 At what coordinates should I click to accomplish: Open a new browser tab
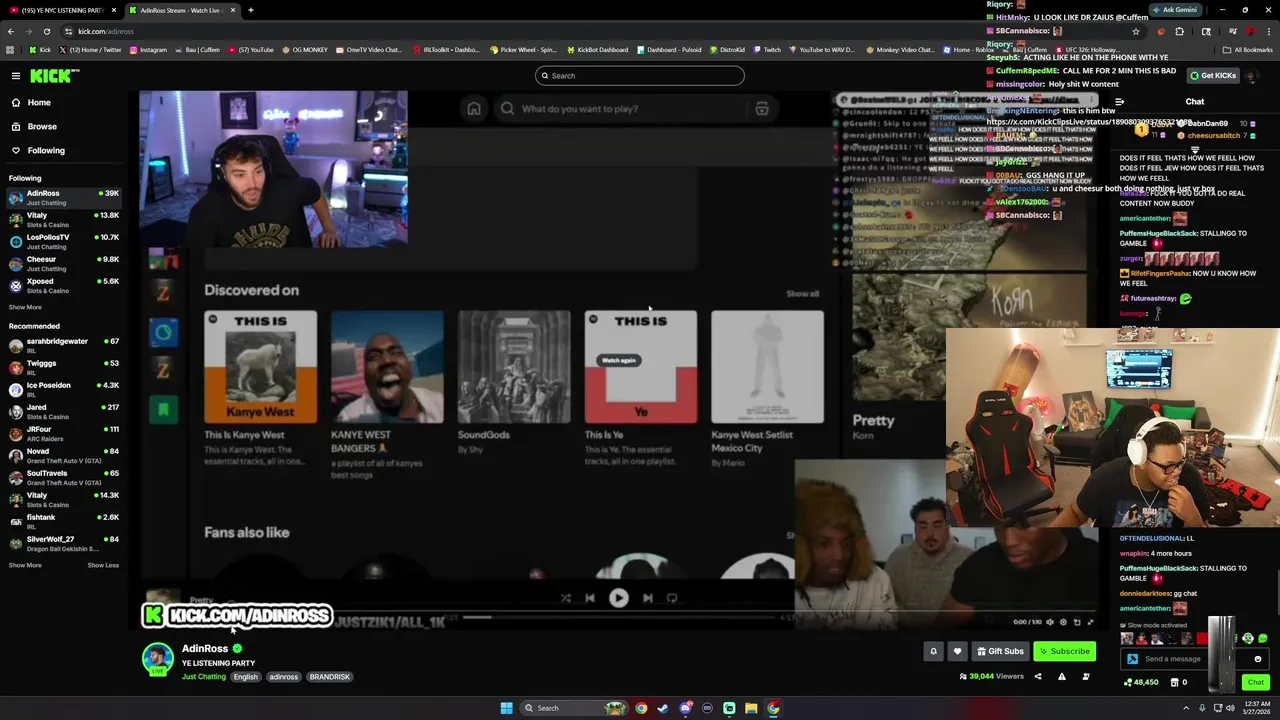tap(251, 10)
